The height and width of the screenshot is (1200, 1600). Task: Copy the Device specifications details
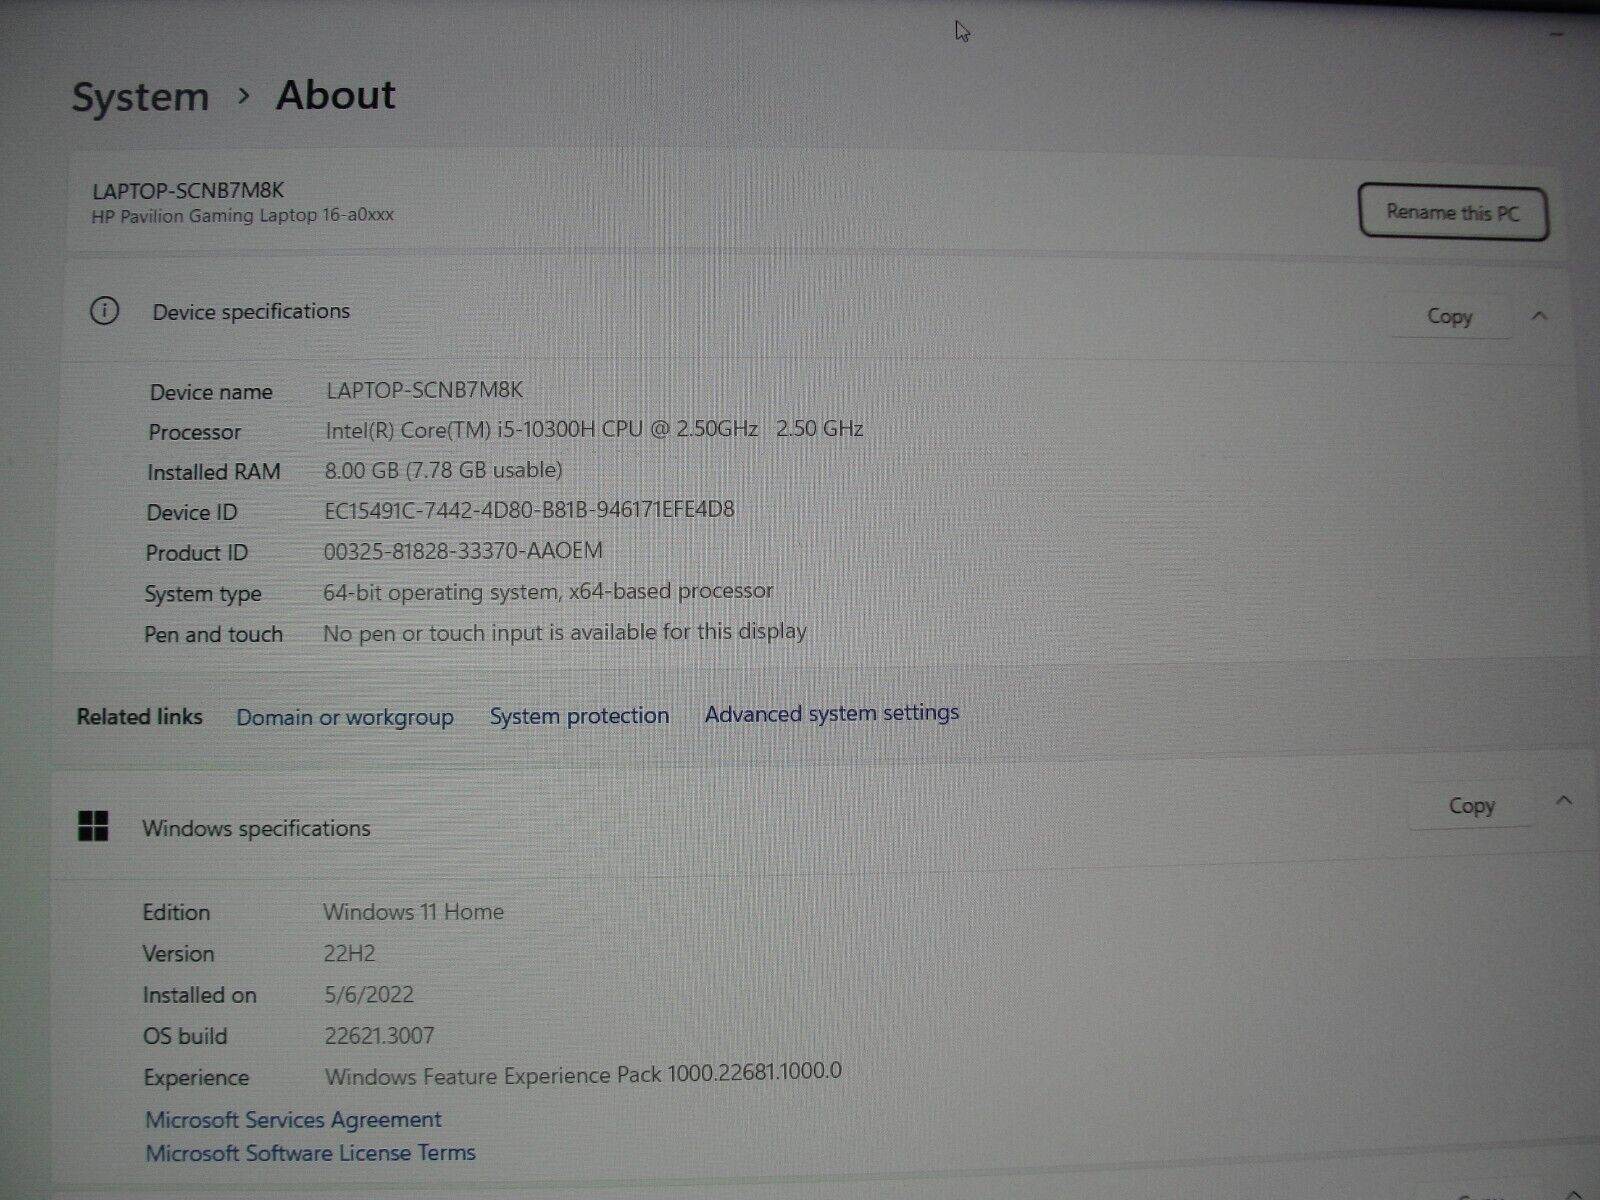pyautogui.click(x=1449, y=316)
